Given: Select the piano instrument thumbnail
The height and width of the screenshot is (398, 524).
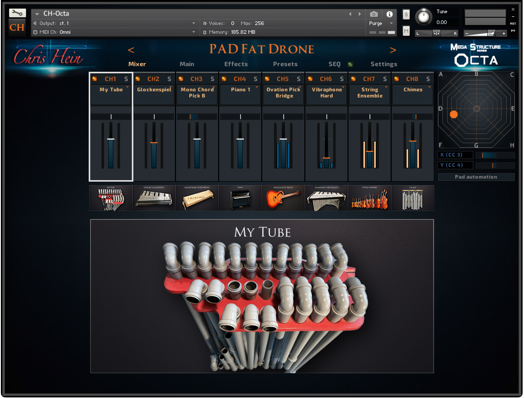Looking at the screenshot, I should [x=240, y=198].
